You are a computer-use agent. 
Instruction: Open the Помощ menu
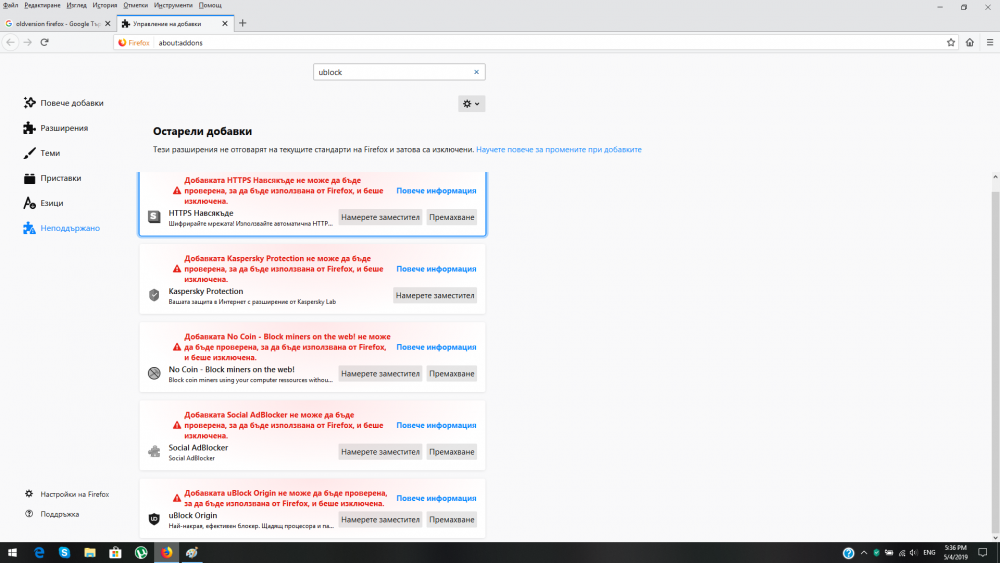coord(210,5)
